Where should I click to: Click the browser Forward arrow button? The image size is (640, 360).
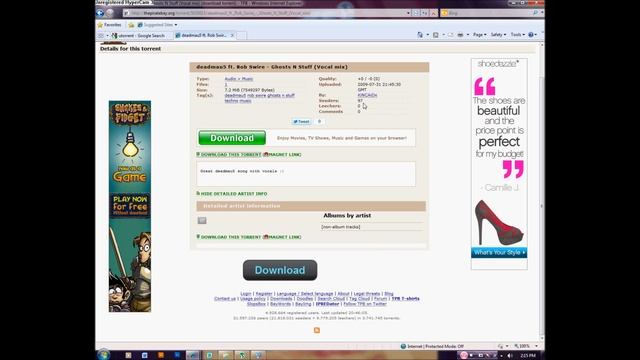(x=109, y=13)
